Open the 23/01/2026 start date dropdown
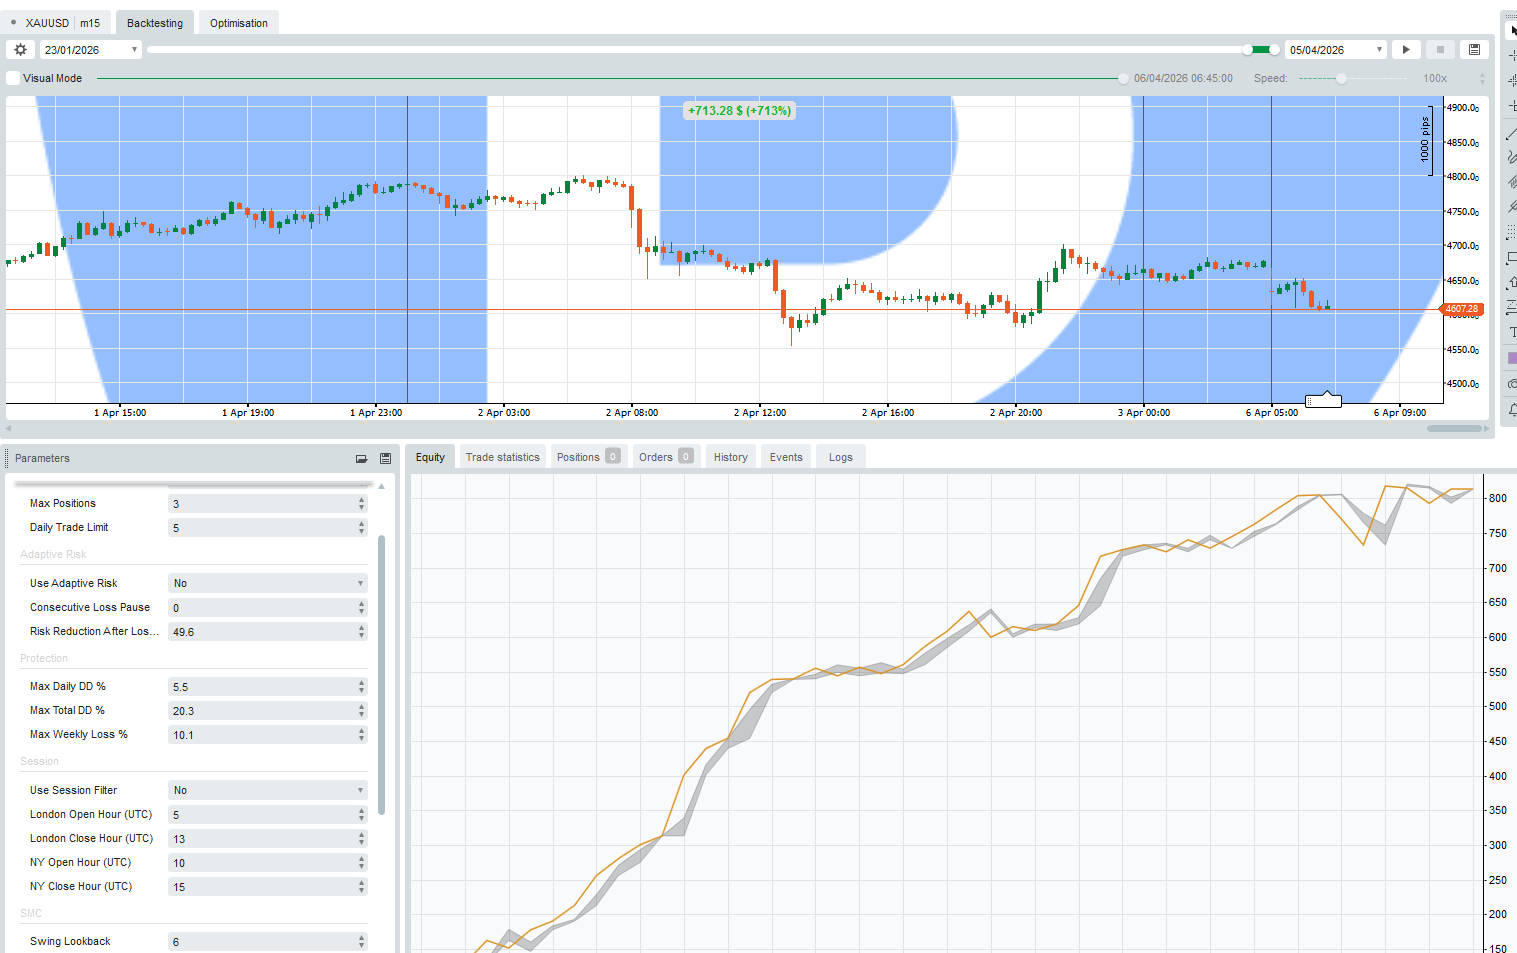 tap(134, 49)
